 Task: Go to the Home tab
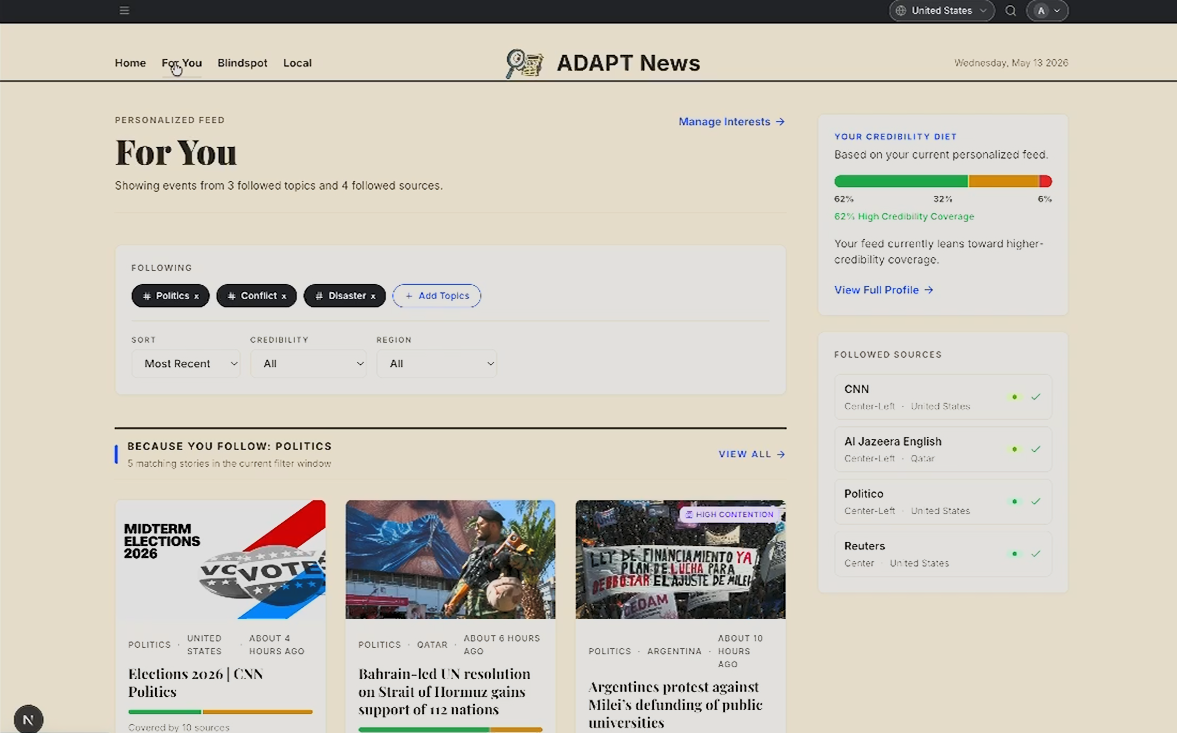[131, 63]
